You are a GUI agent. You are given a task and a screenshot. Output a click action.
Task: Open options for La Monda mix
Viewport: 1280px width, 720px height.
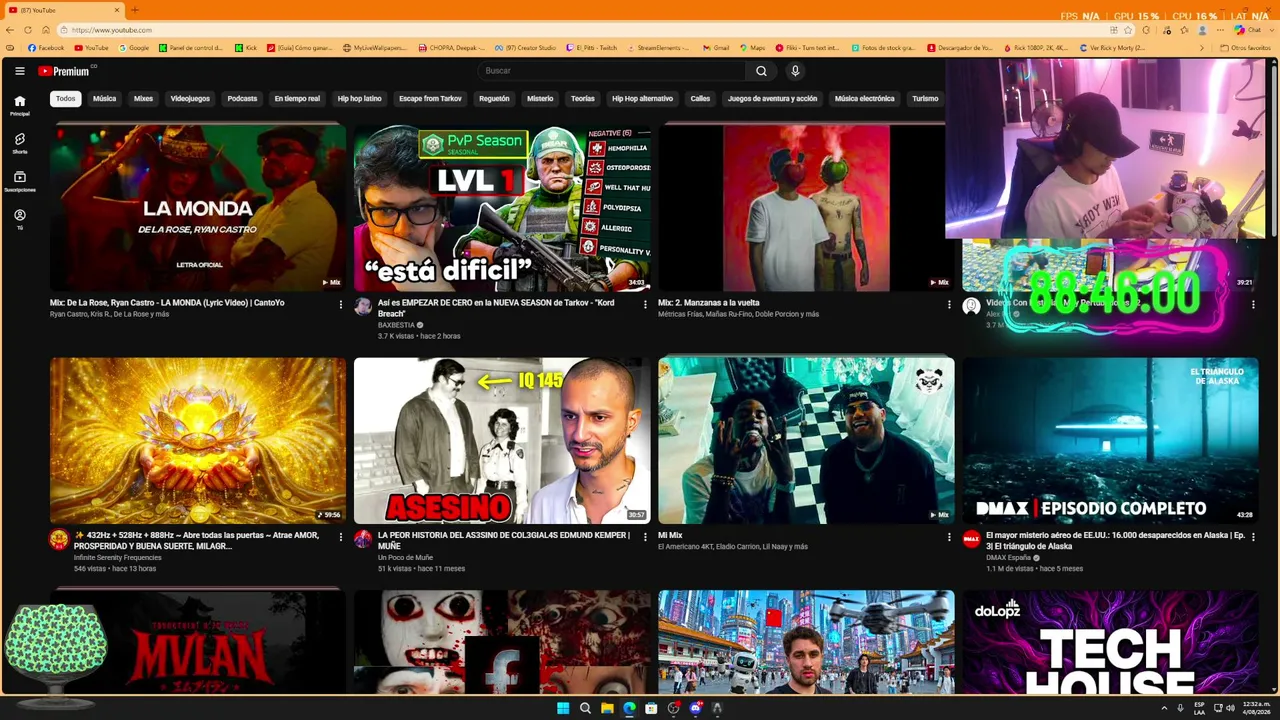point(340,304)
